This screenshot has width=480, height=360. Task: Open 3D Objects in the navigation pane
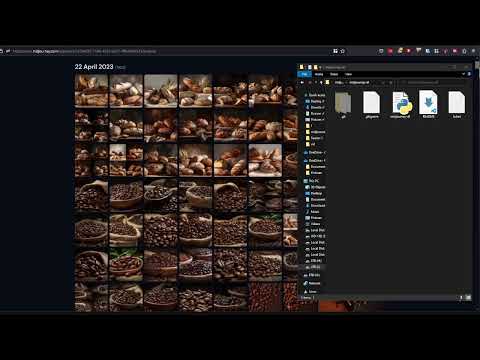pyautogui.click(x=315, y=187)
